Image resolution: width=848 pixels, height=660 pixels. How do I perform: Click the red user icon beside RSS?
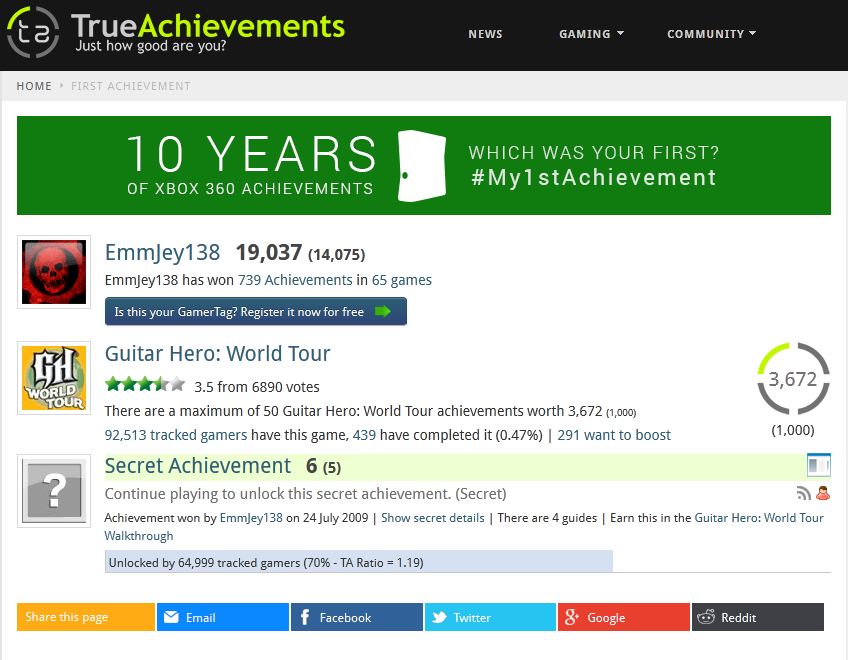823,493
